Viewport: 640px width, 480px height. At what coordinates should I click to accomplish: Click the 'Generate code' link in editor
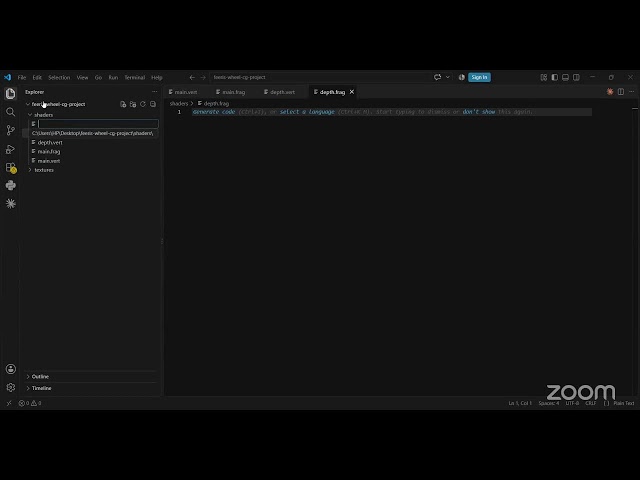pos(213,112)
